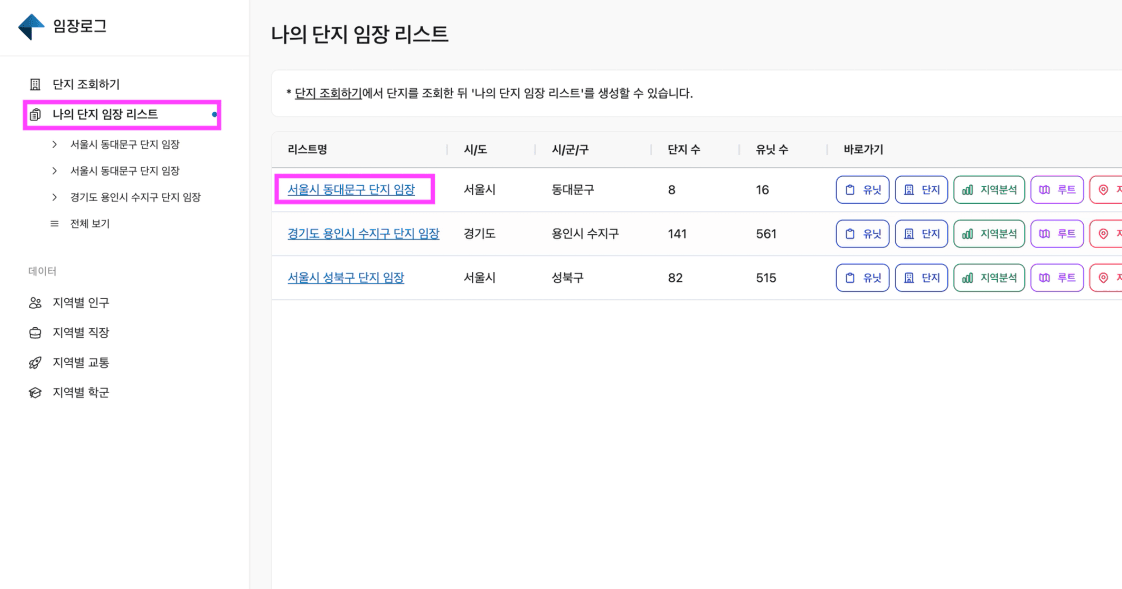Select 나의 단지 임장 리스트 sidebar menu
Viewport: 1122px width, 589px height.
click(x=105, y=115)
